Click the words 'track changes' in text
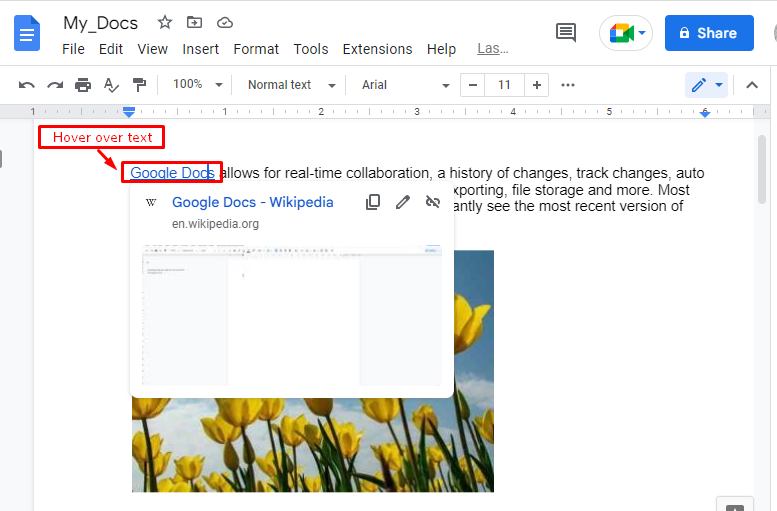Screen dimensions: 777x511 tap(622, 173)
